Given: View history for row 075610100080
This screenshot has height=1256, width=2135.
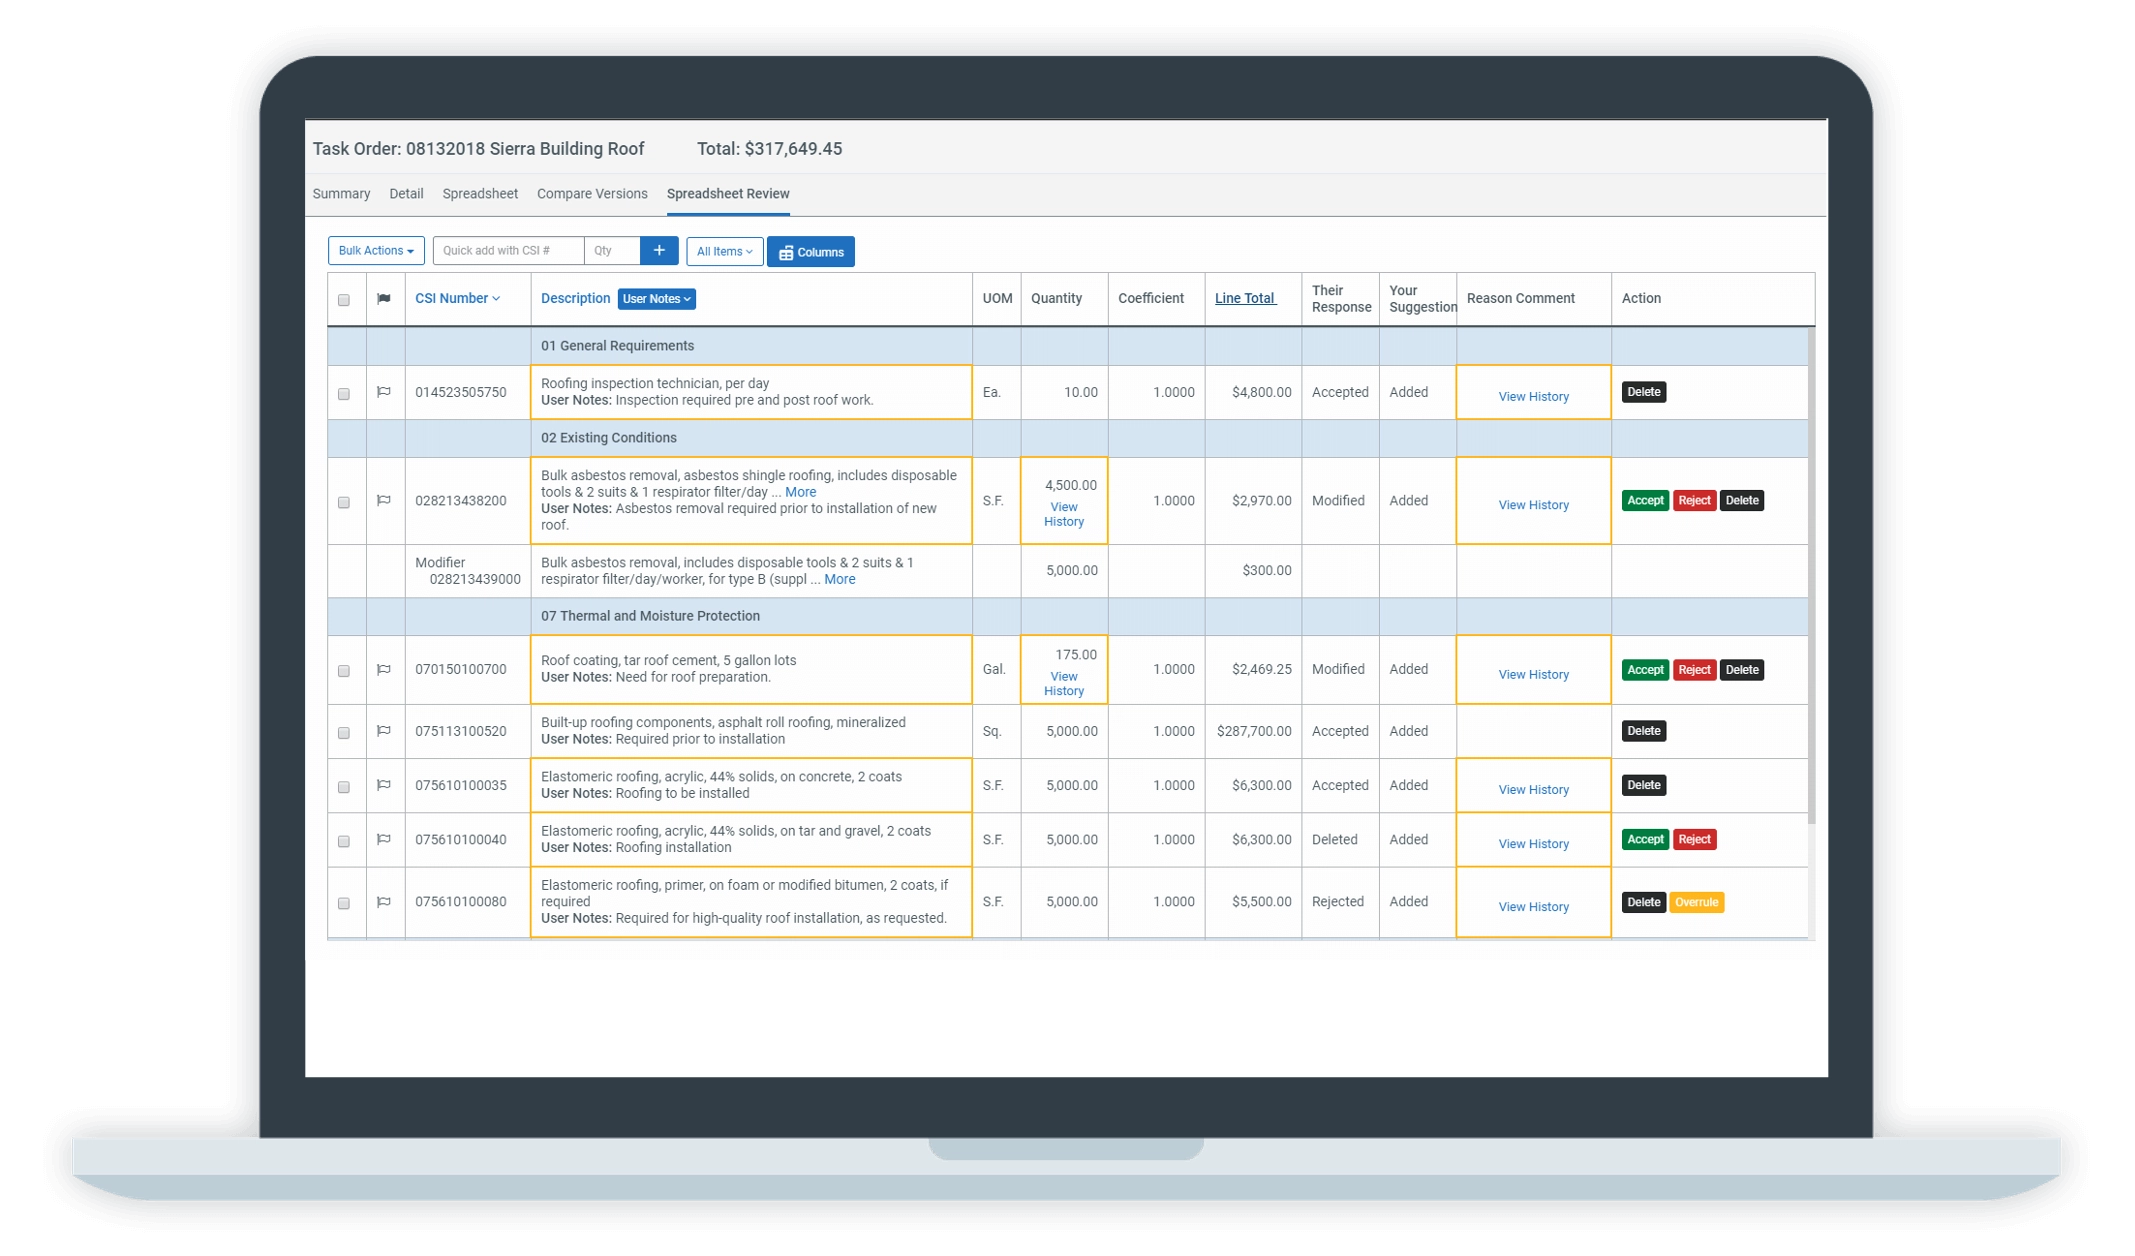Looking at the screenshot, I should pos(1533,907).
